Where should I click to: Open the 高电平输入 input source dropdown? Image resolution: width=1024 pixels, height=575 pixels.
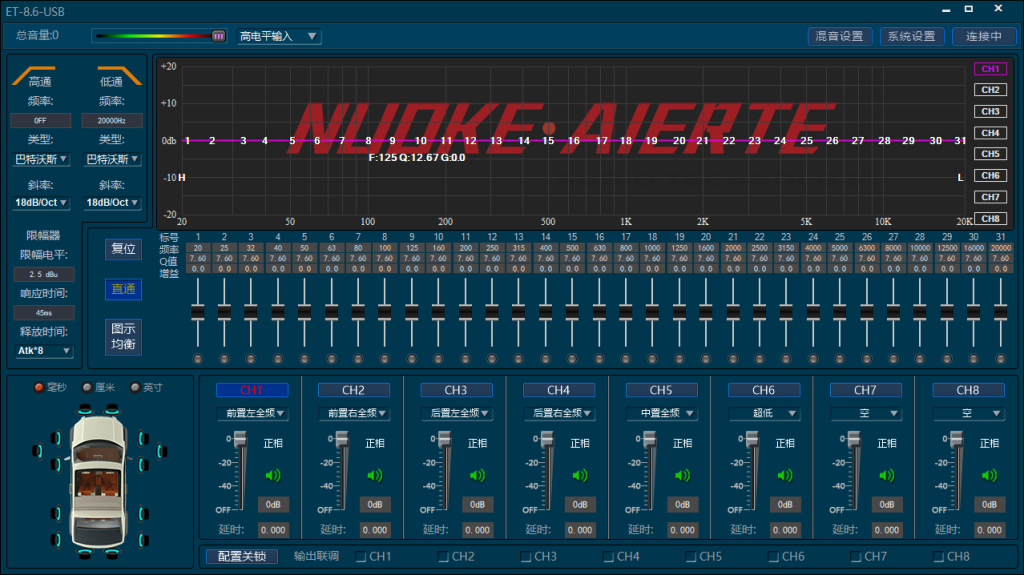278,36
